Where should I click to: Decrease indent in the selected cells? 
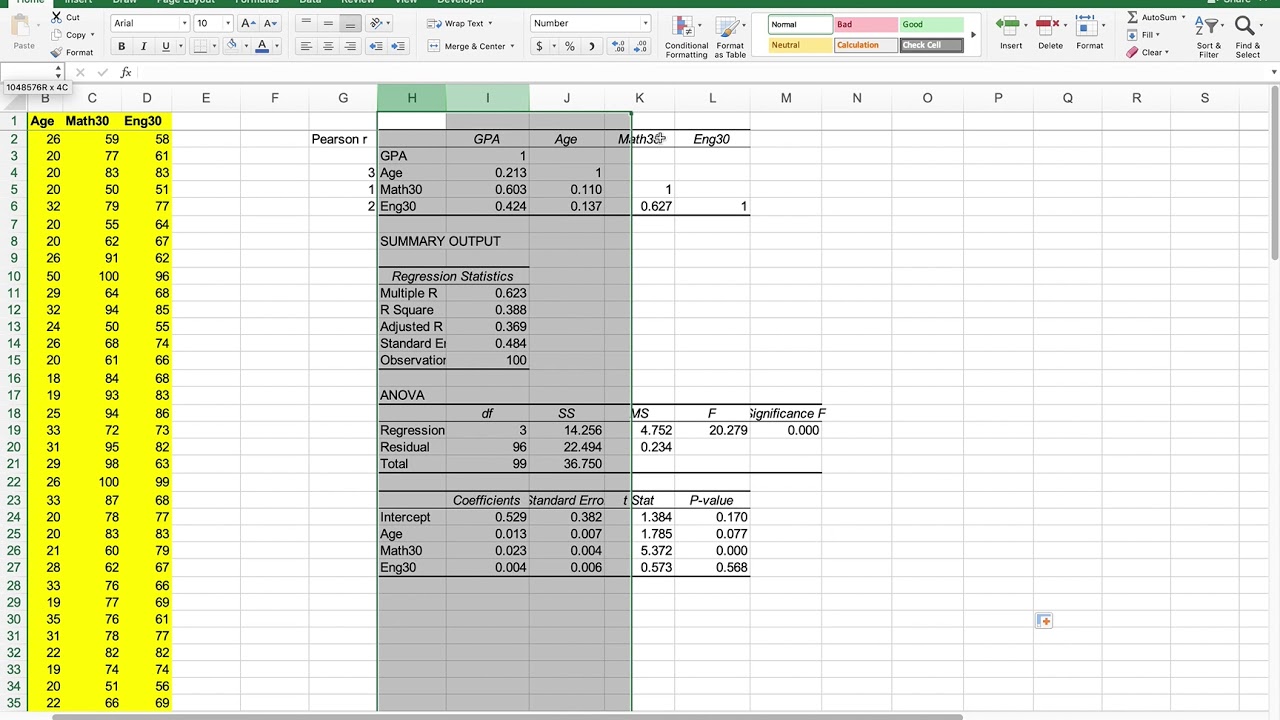(x=376, y=46)
